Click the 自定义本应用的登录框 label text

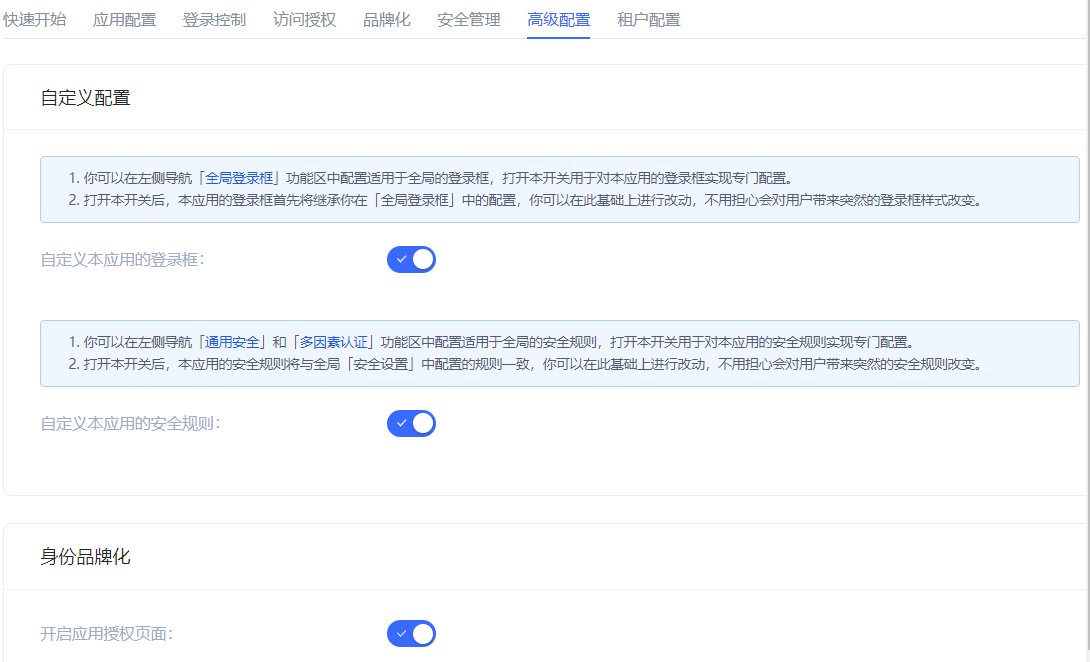pos(122,260)
